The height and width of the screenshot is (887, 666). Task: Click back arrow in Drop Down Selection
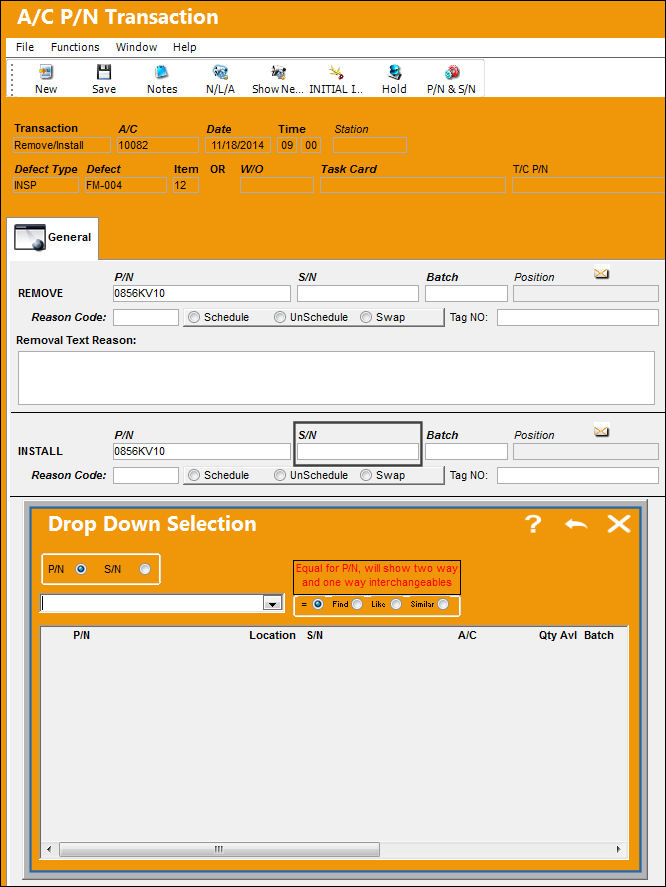pos(576,524)
